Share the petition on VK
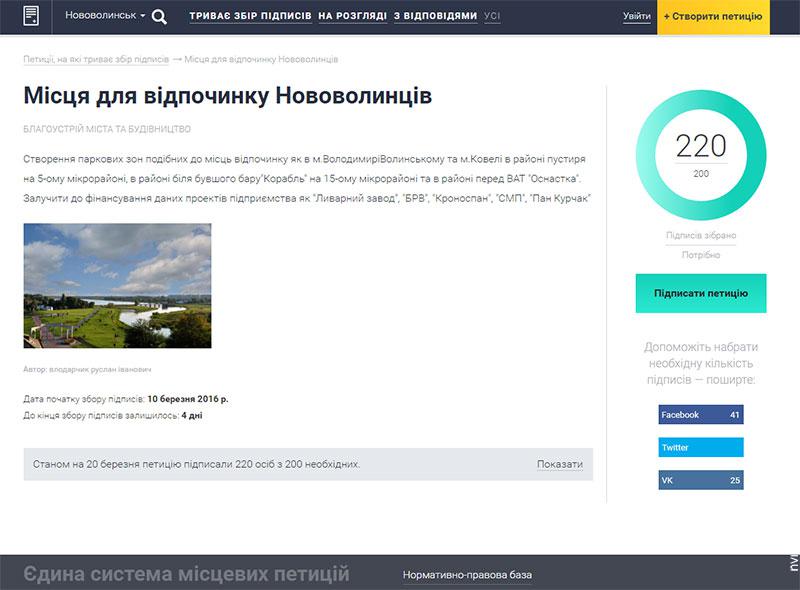Screen dimensions: 800x590 click(700, 480)
